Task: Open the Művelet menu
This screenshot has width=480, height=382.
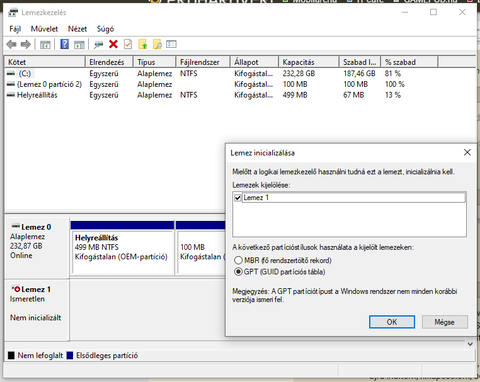Action: [44, 29]
